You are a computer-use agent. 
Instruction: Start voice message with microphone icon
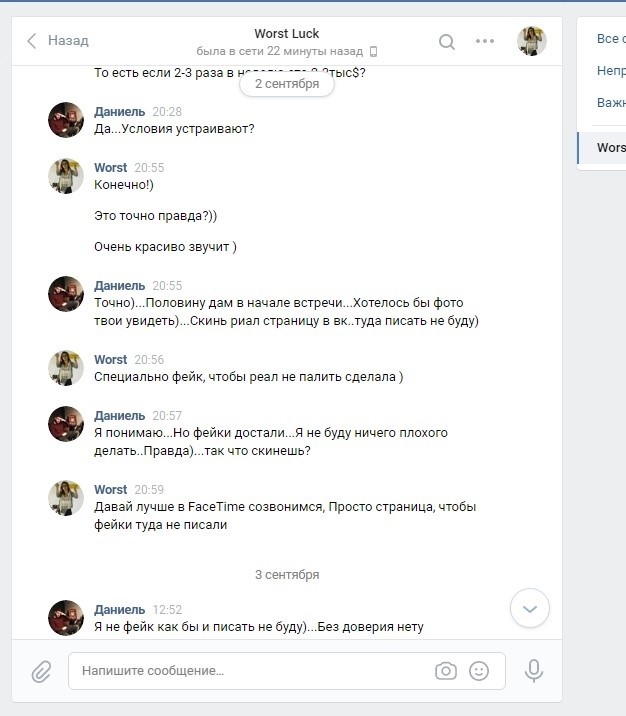(x=533, y=671)
